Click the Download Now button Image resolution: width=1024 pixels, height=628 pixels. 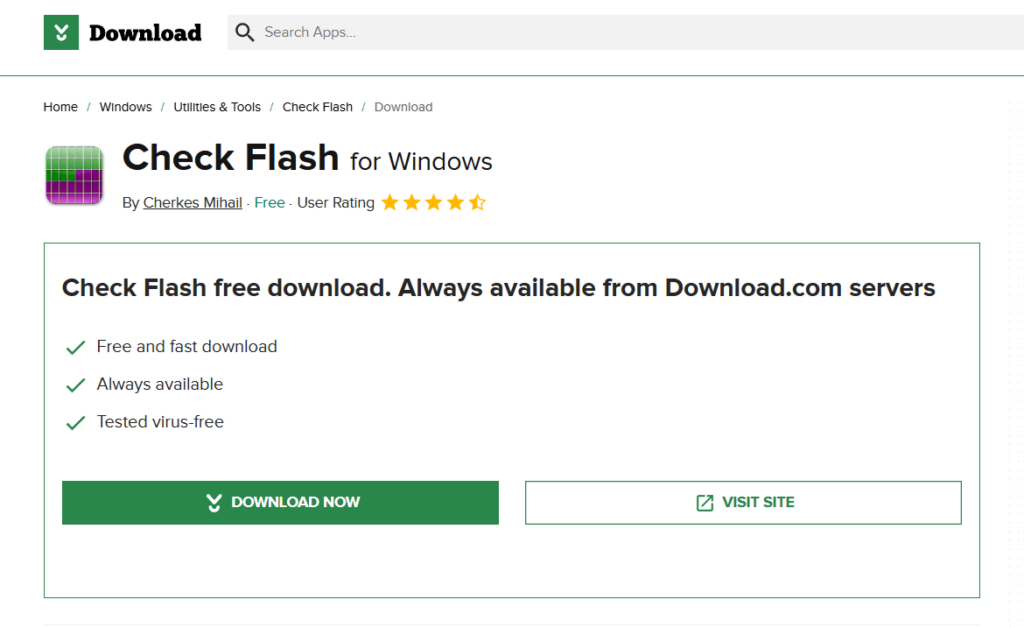tap(280, 502)
